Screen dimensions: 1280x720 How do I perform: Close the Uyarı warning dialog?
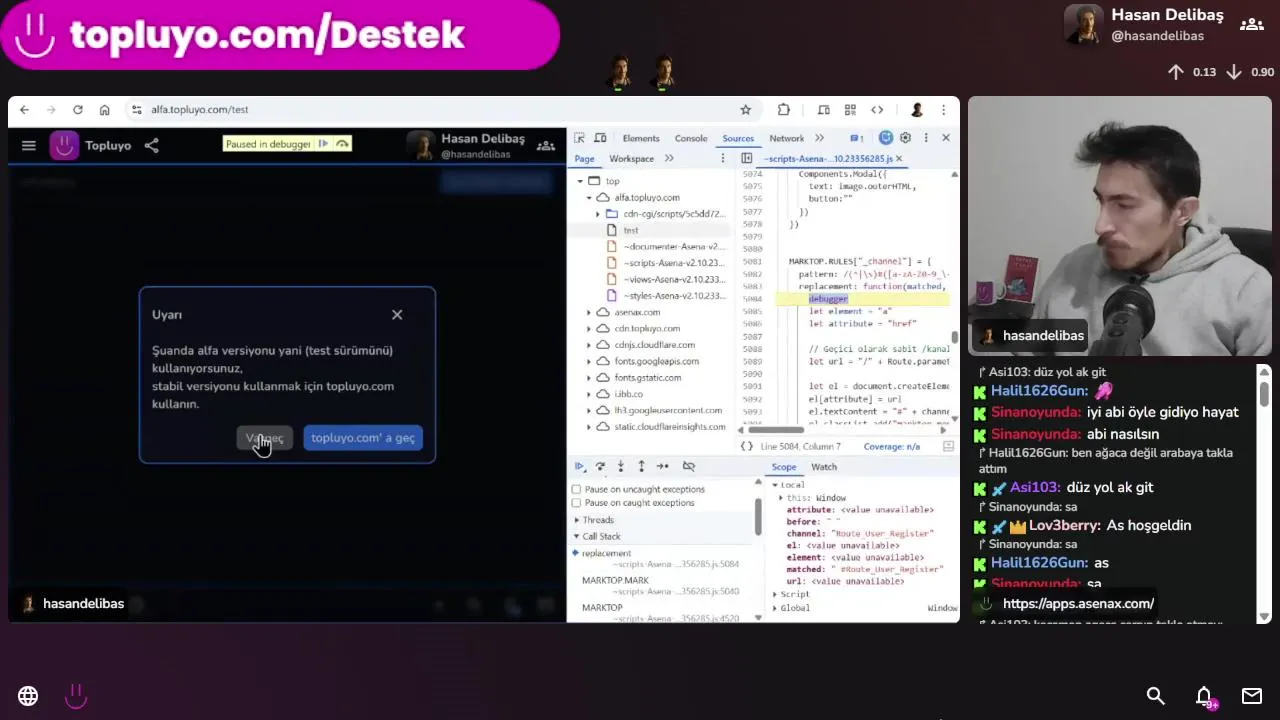[x=397, y=315]
